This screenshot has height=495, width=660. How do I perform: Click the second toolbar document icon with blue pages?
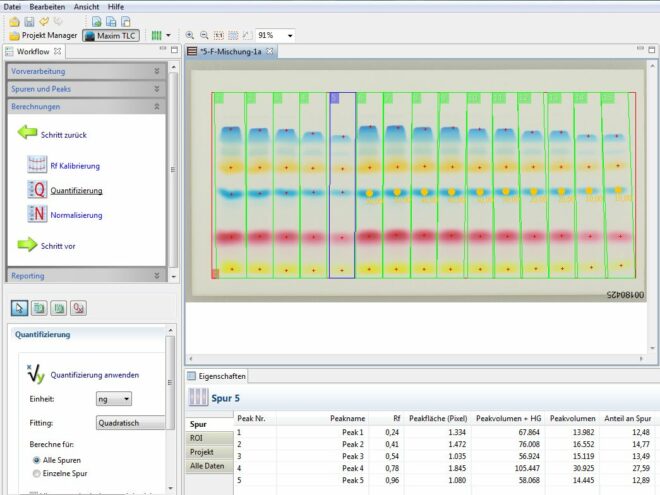coord(111,21)
